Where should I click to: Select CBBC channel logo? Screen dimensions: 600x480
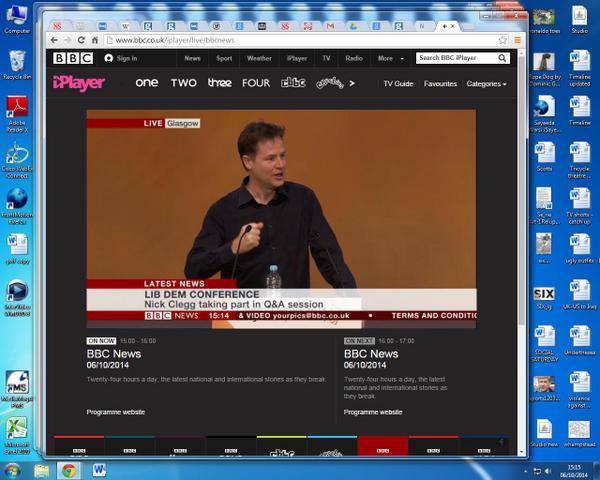(293, 83)
